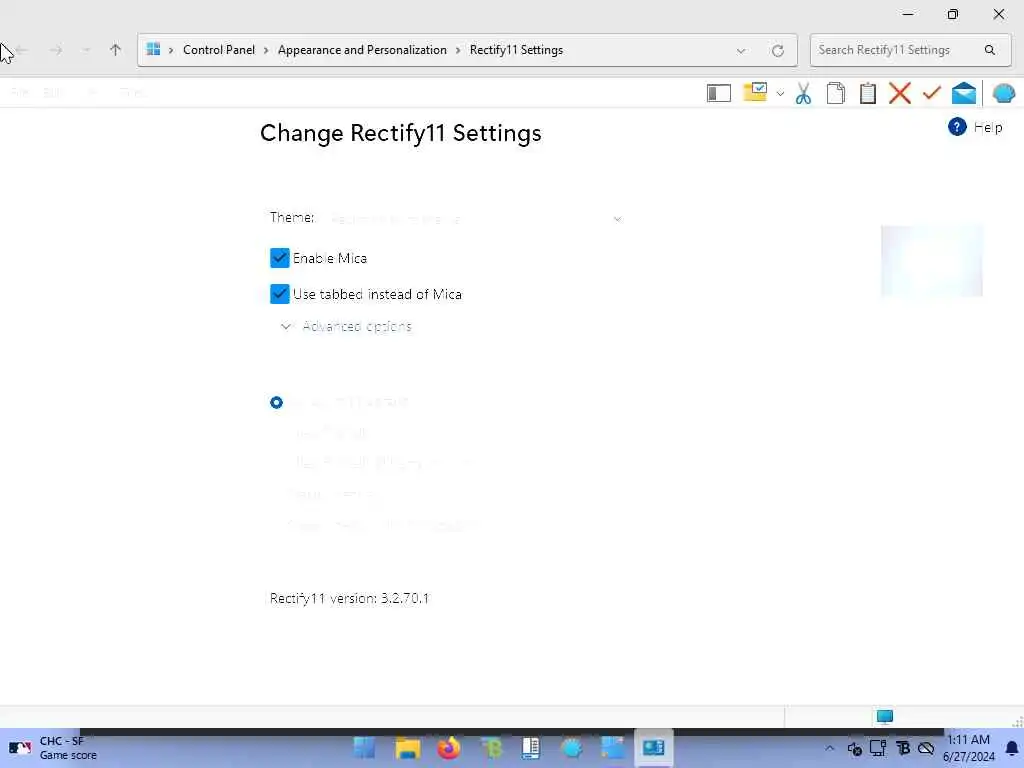Click the Windows icon in address bar
The height and width of the screenshot is (768, 1024).
(153, 49)
